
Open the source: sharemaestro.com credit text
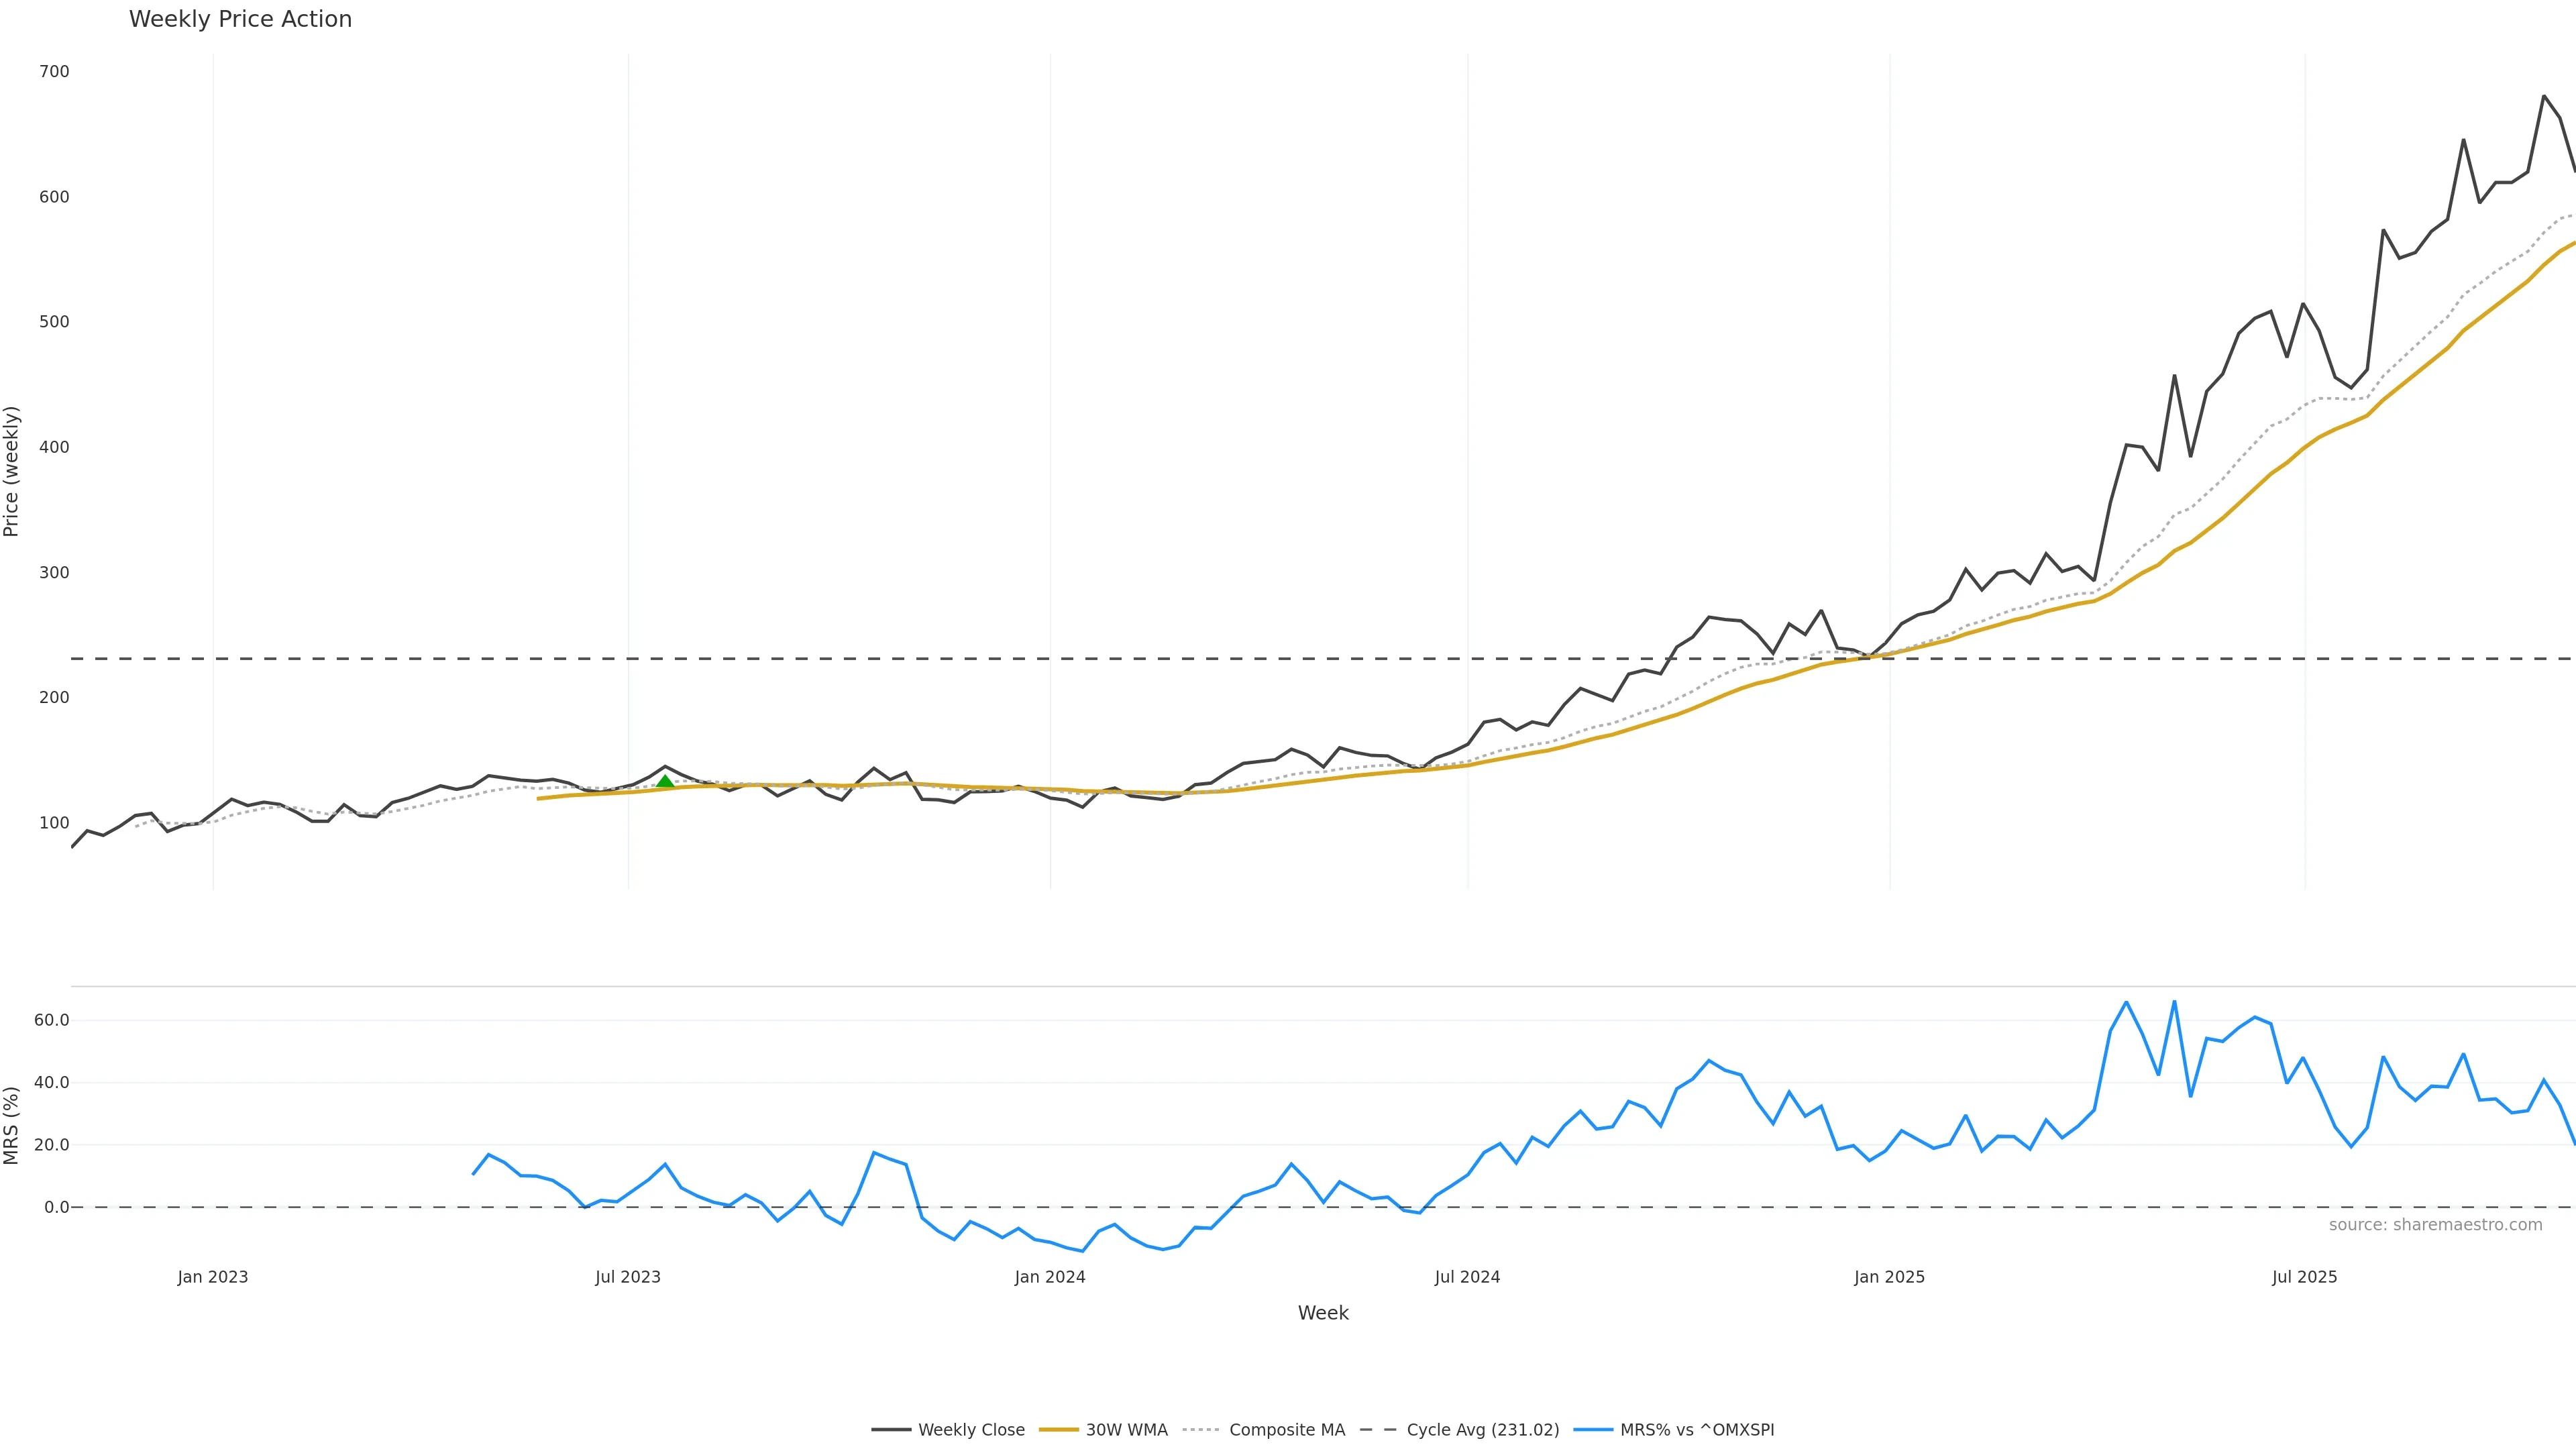2435,1225
